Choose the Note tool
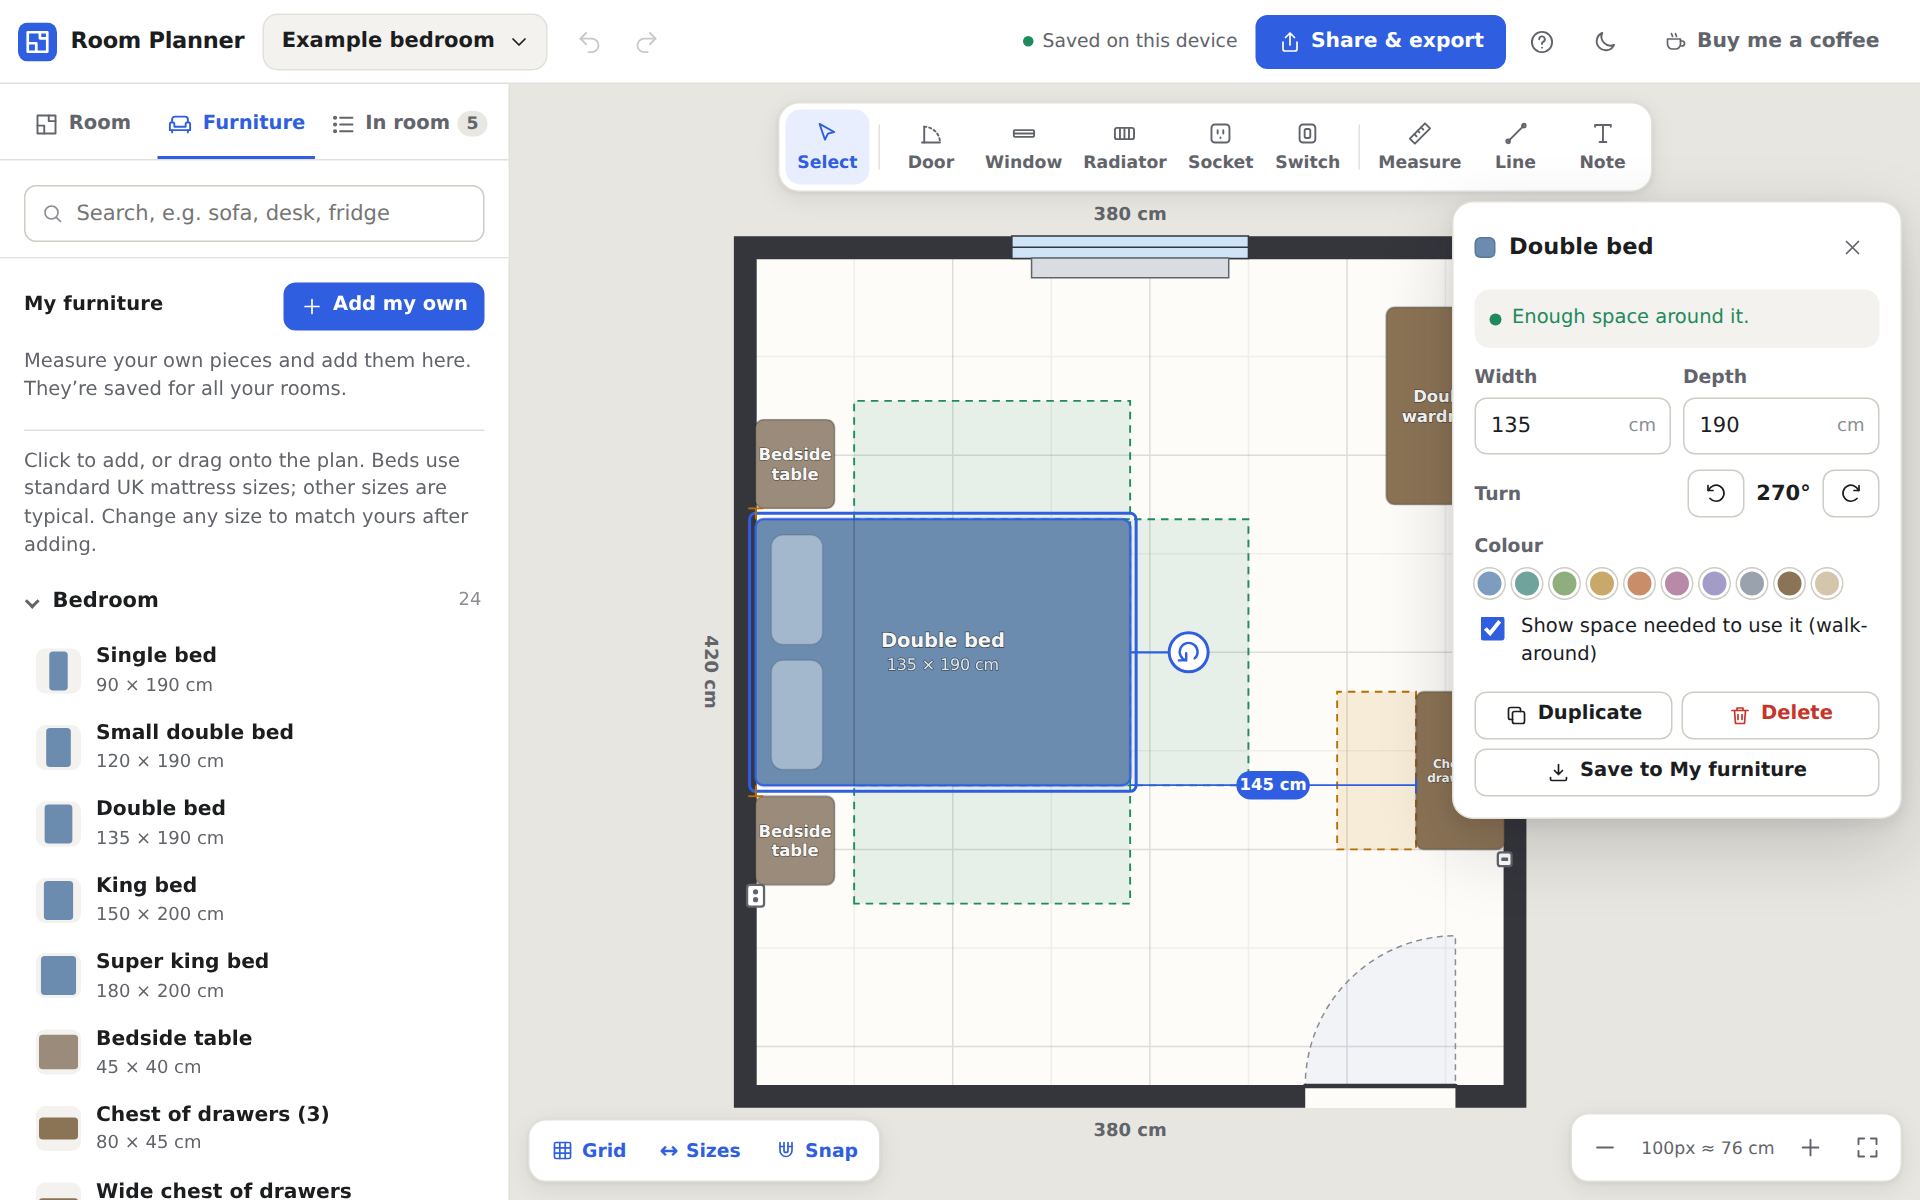This screenshot has width=1920, height=1200. click(1602, 147)
